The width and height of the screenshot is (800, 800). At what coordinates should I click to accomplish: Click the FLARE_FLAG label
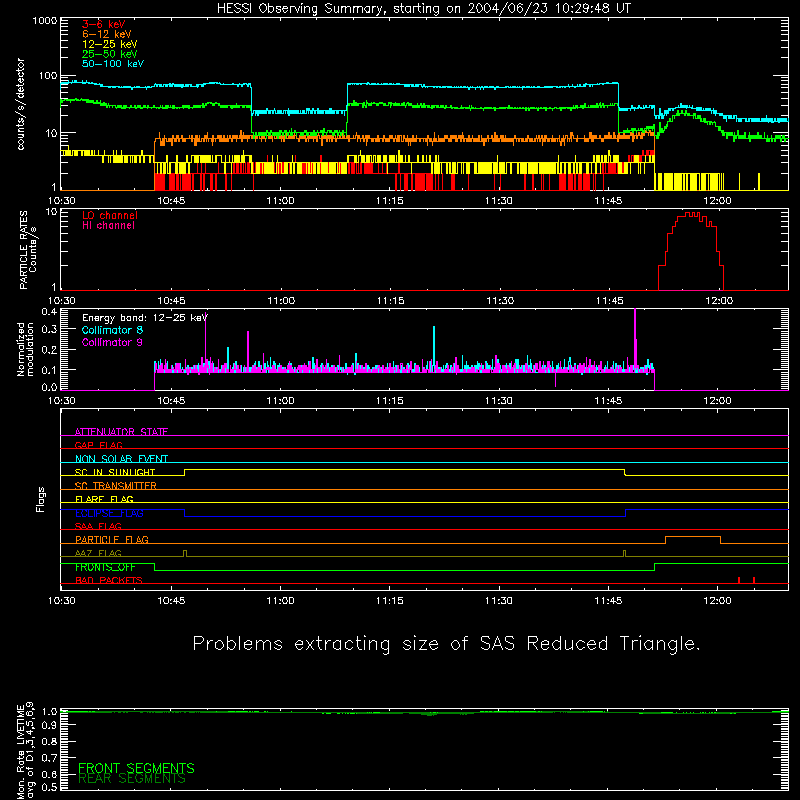tap(104, 499)
